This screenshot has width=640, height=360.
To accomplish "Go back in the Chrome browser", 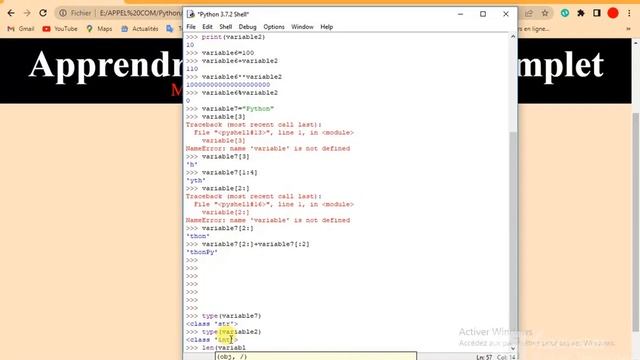I will coord(11,13).
